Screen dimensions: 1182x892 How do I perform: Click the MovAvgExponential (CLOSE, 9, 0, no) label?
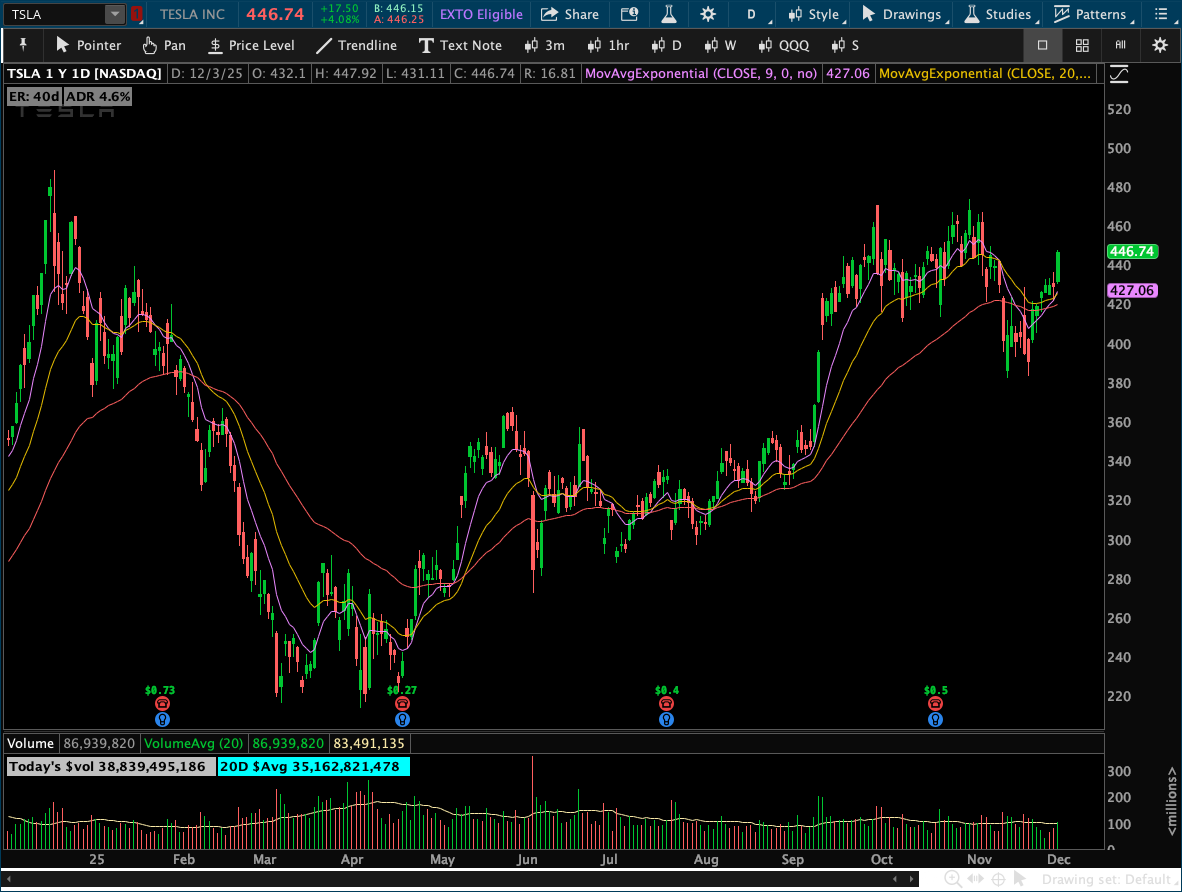point(700,73)
